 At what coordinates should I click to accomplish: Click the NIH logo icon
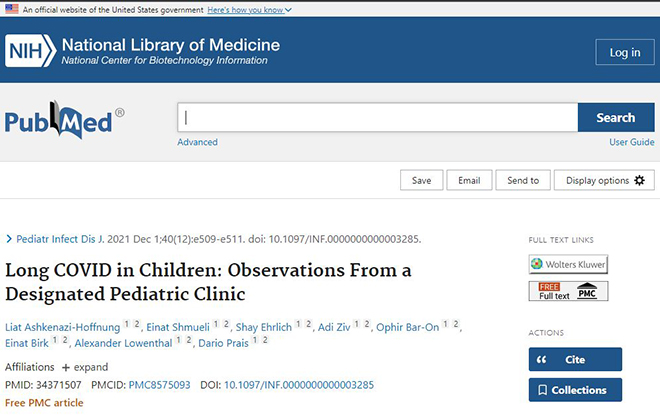[30, 51]
